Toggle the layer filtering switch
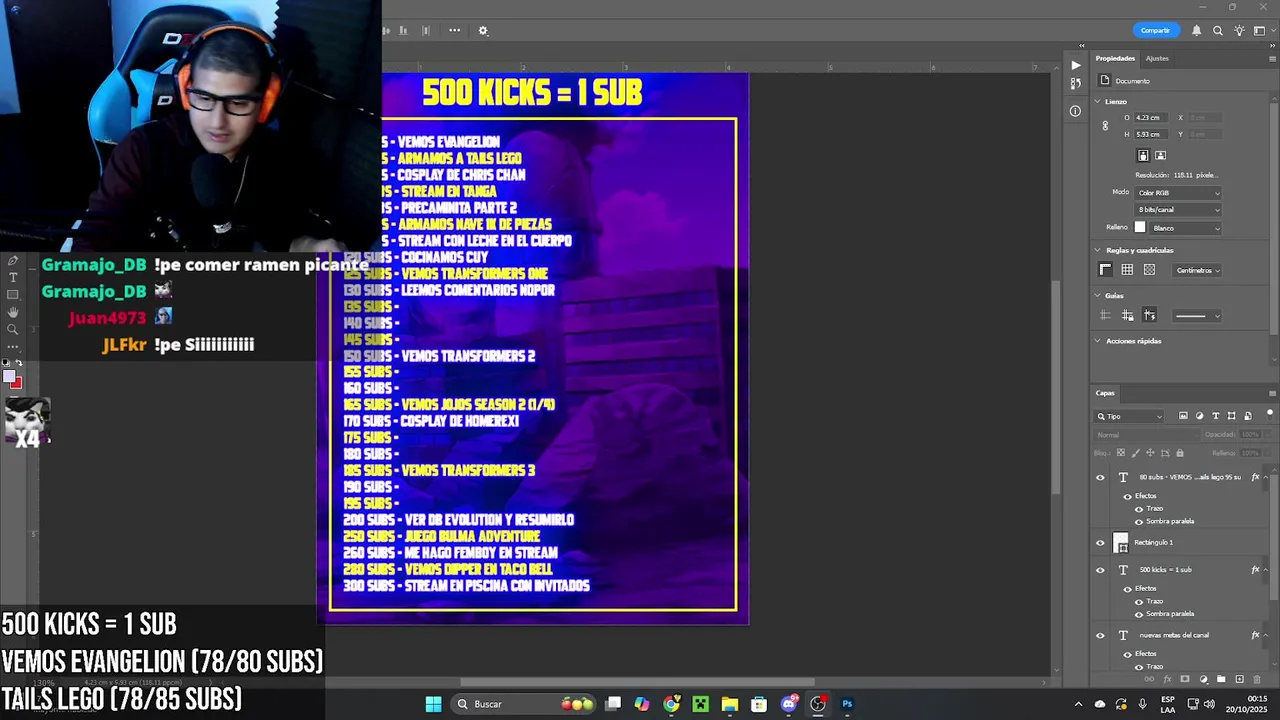1280x720 pixels. click(1270, 414)
